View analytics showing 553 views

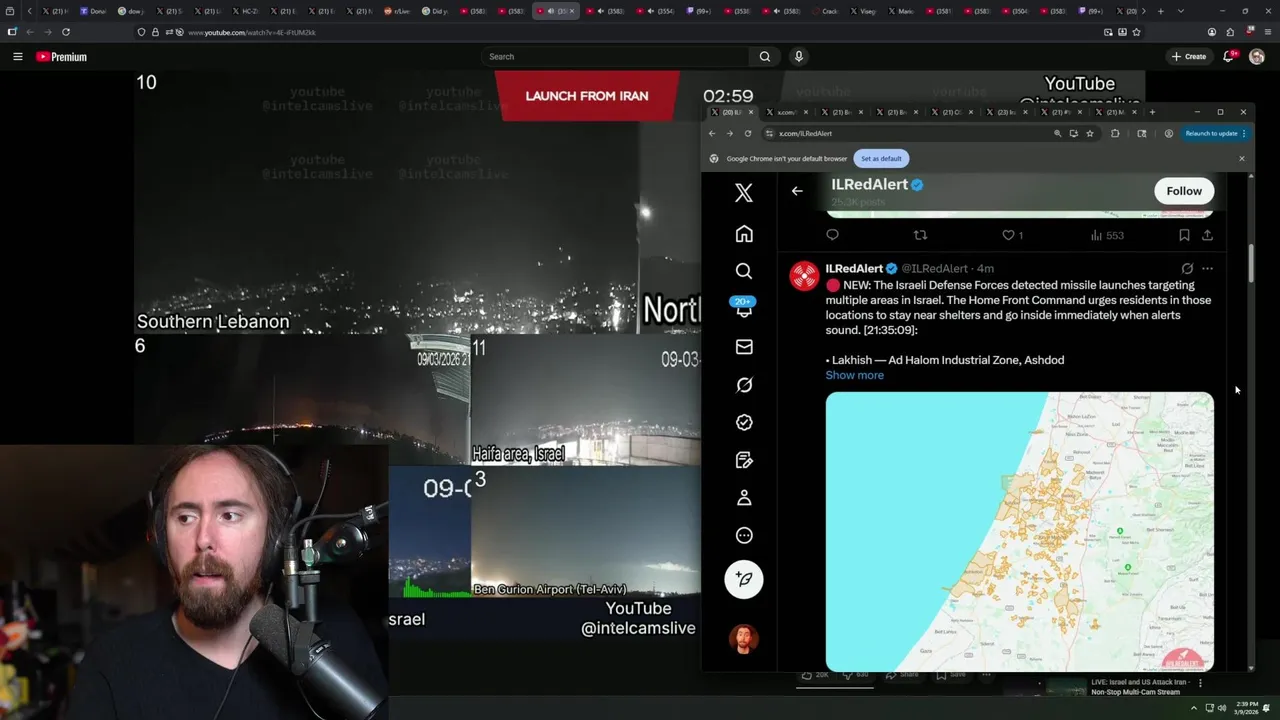point(1107,235)
